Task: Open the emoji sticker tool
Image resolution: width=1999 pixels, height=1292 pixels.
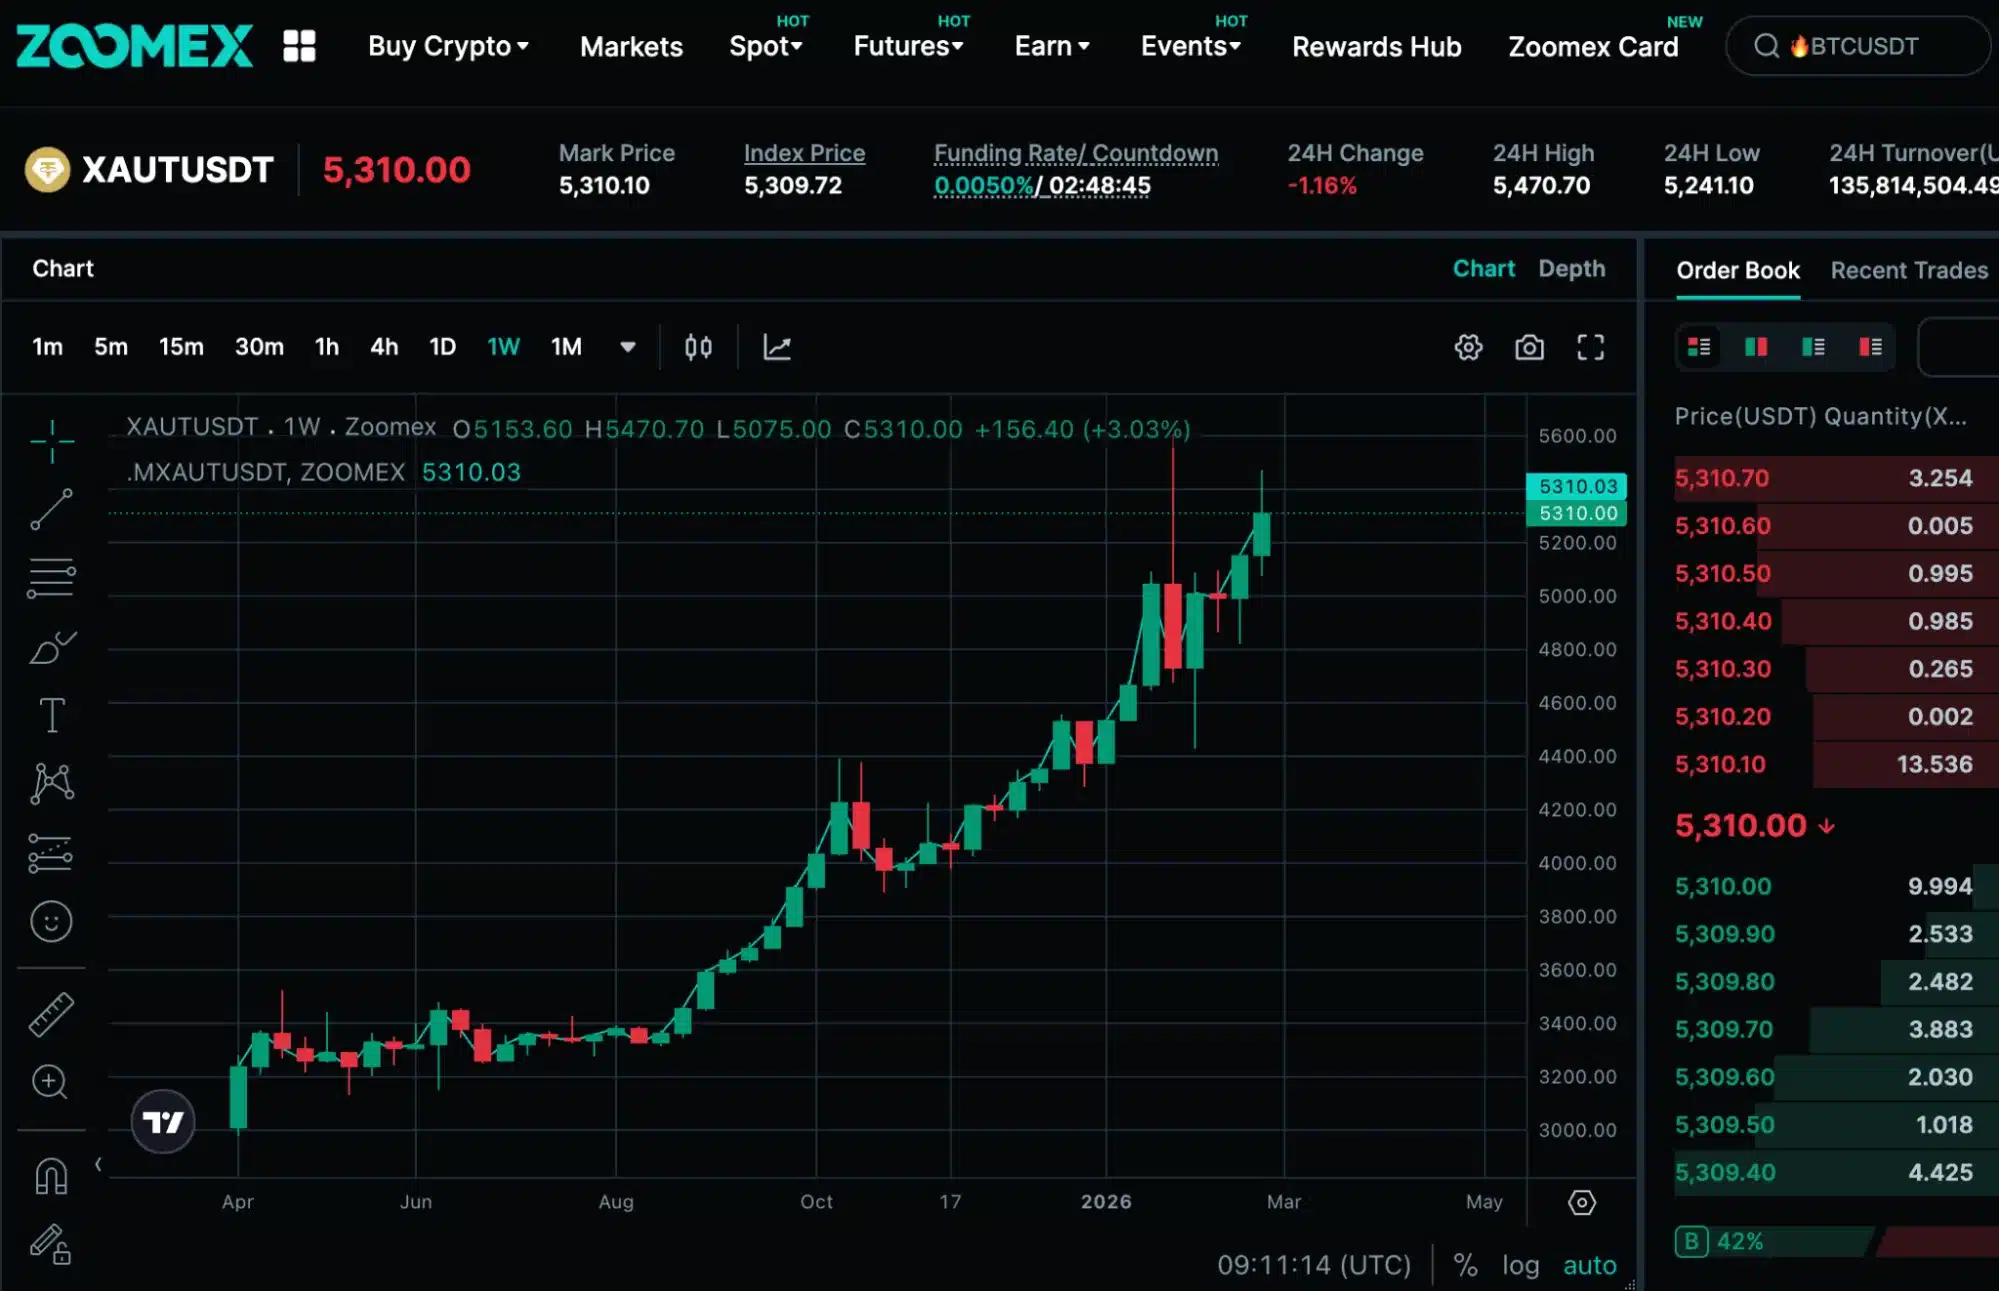Action: point(52,921)
